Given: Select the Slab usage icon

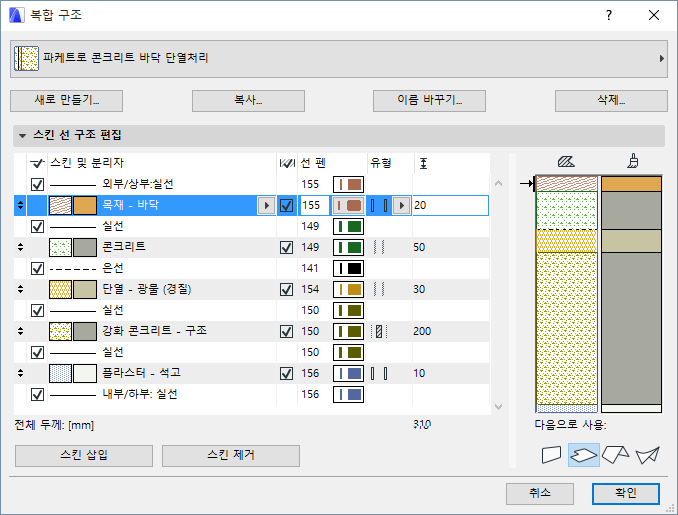Looking at the screenshot, I should pyautogui.click(x=584, y=455).
